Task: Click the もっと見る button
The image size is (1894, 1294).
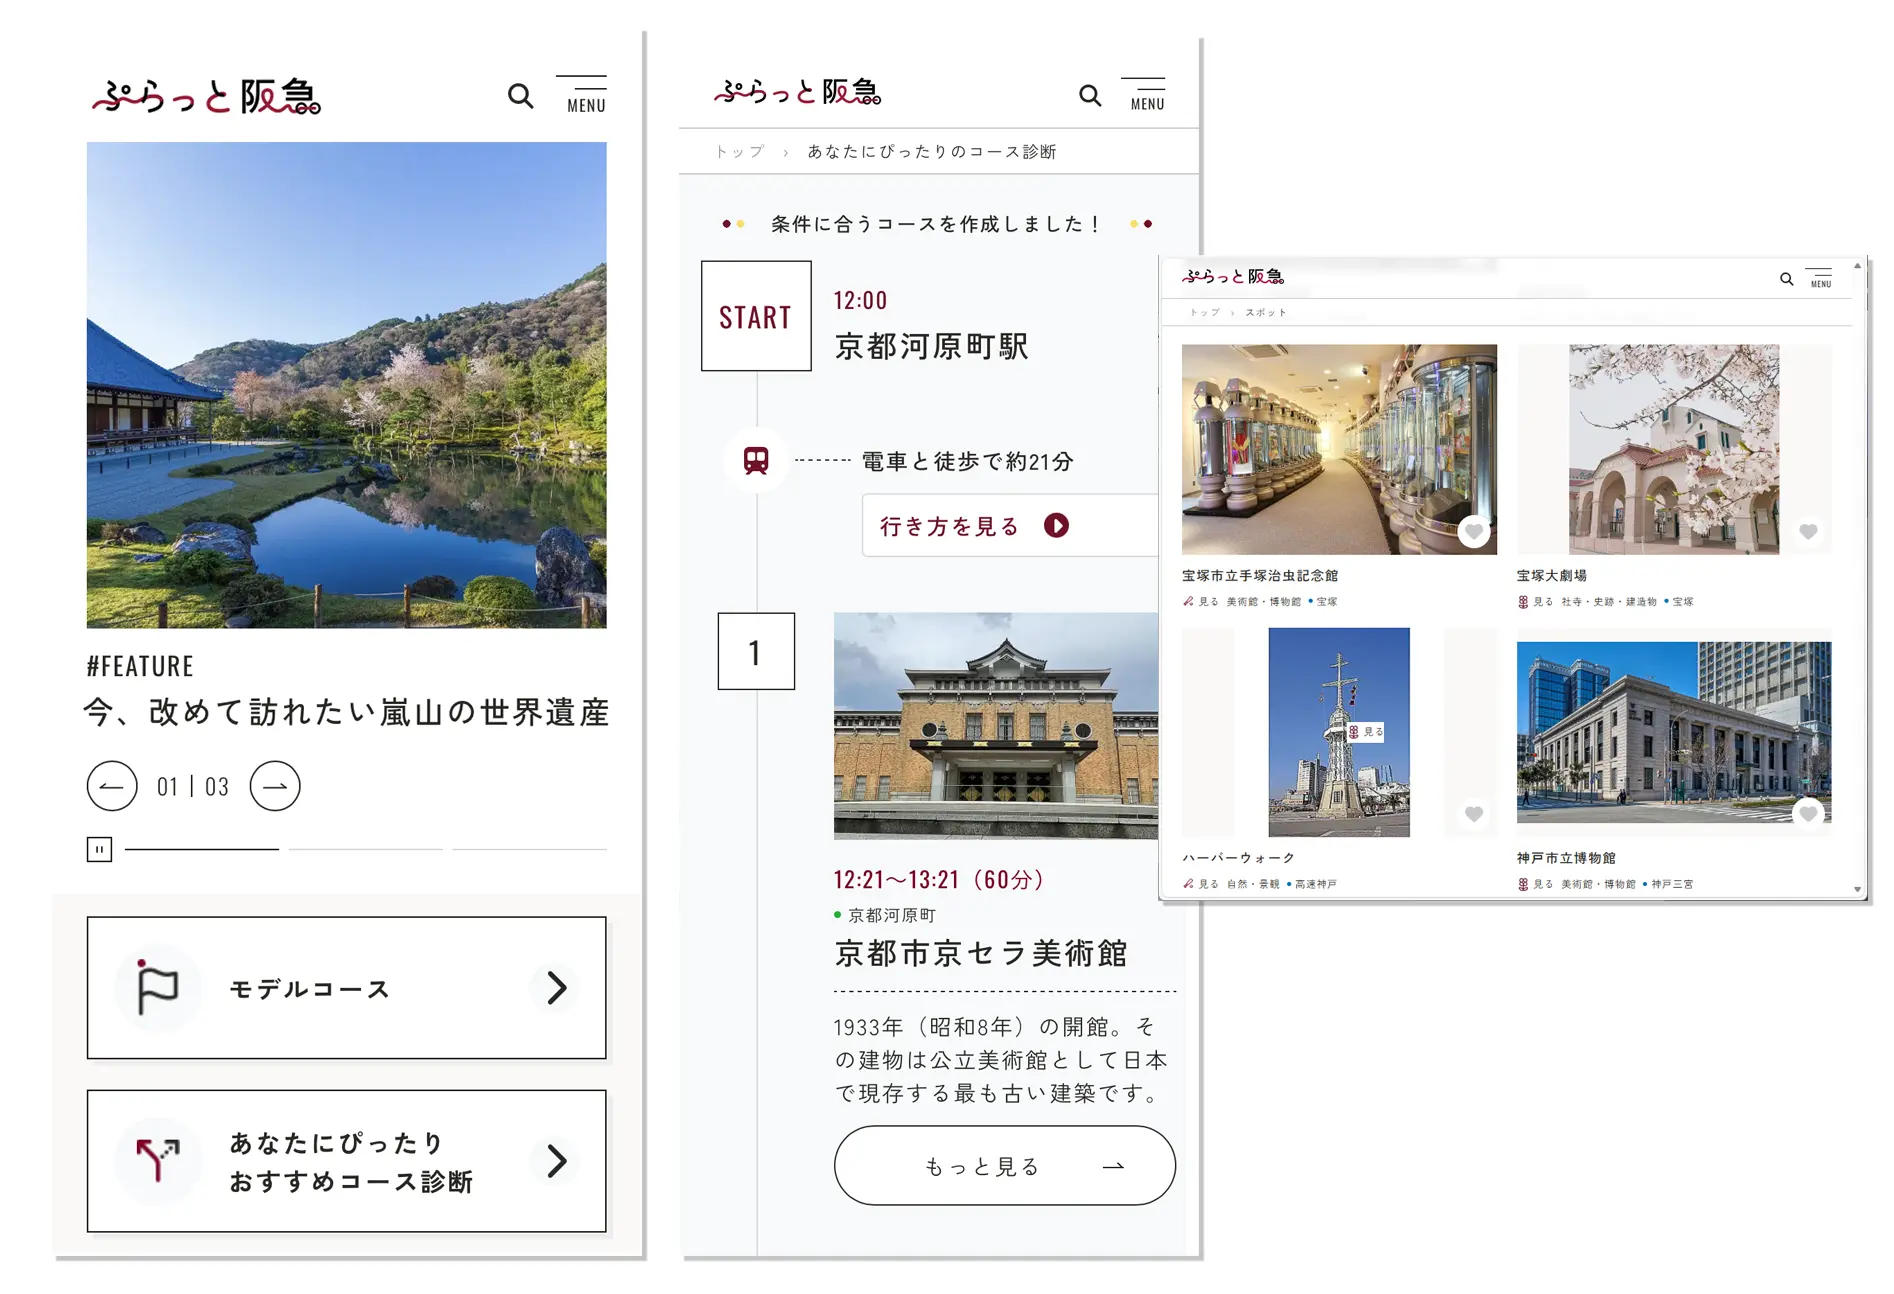Action: (x=1004, y=1166)
